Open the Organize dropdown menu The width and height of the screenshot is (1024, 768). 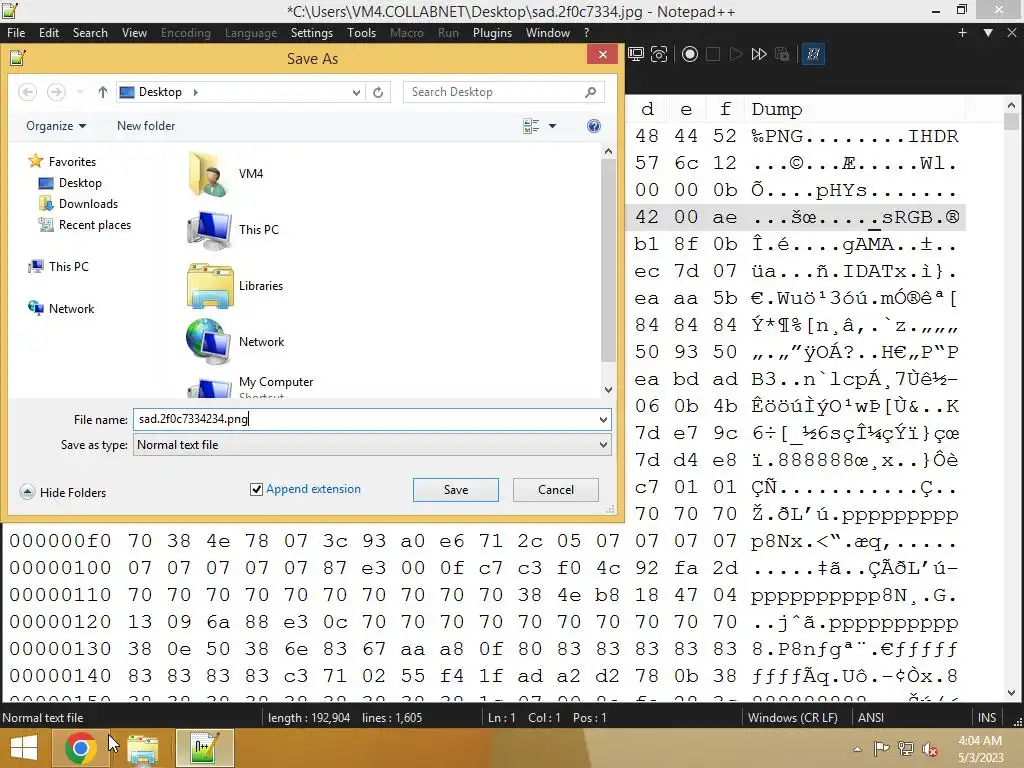coord(56,126)
